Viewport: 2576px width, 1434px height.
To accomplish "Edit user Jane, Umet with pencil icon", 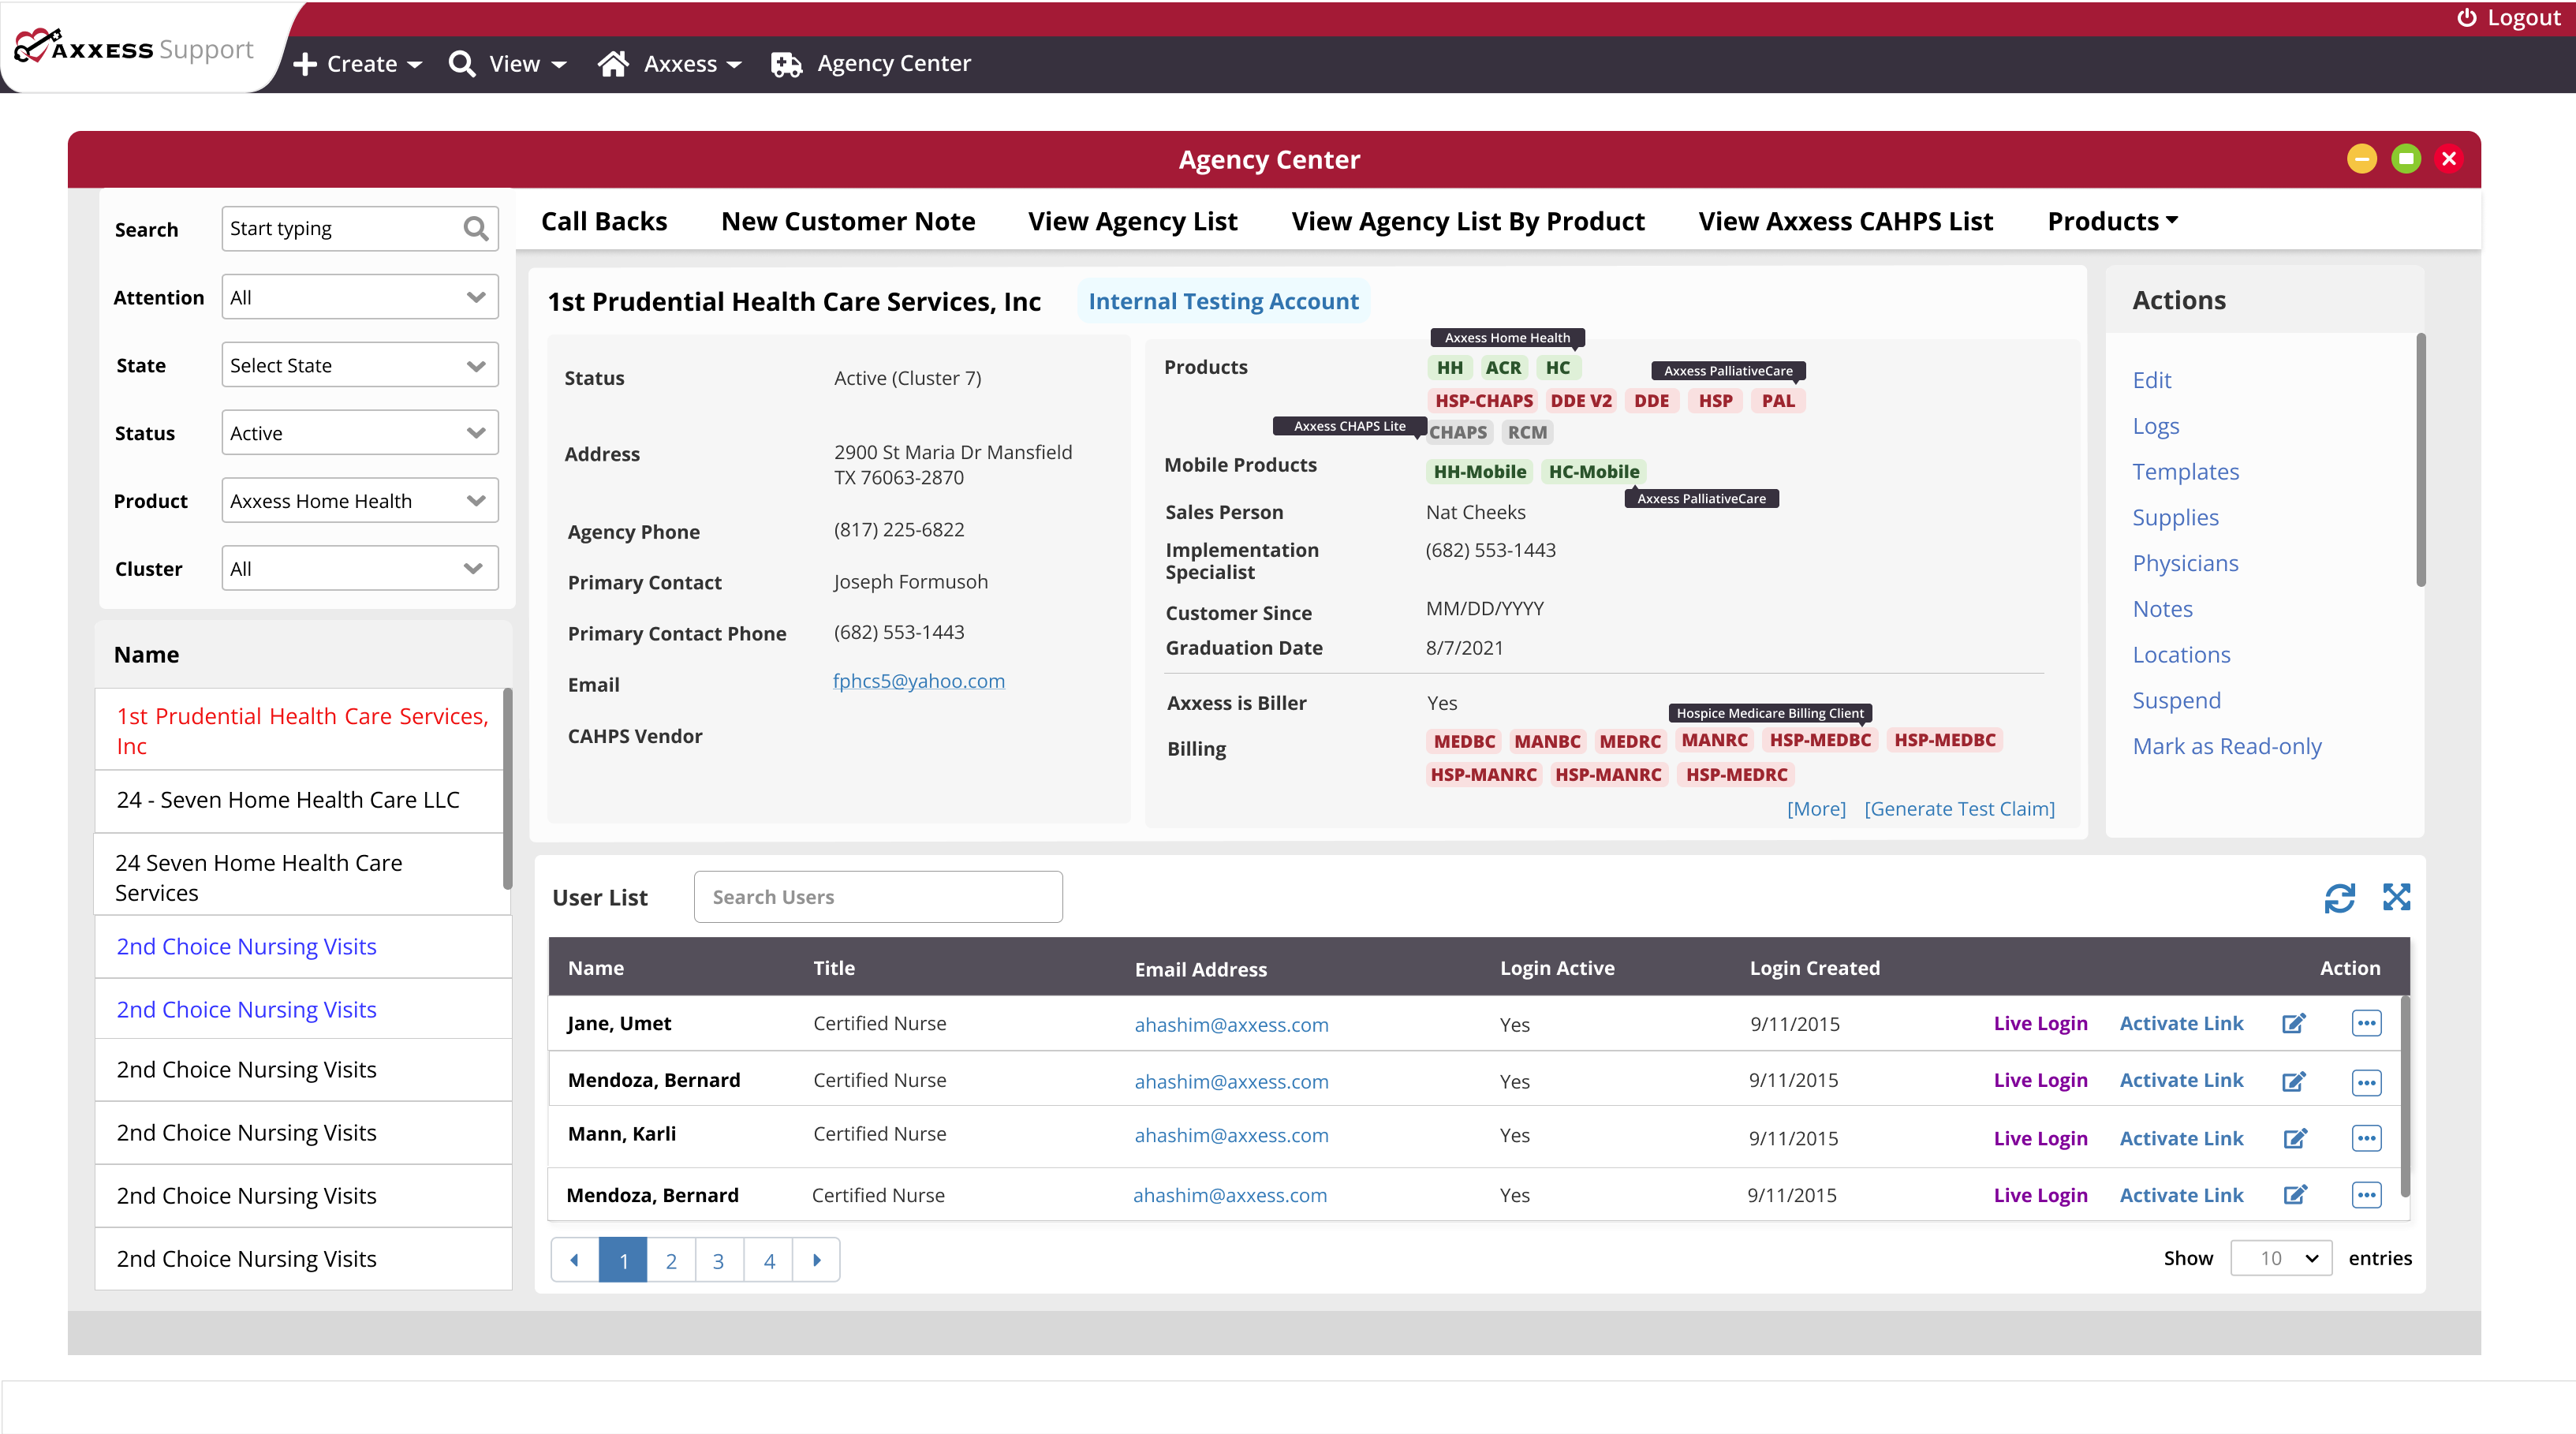I will 2294,1023.
